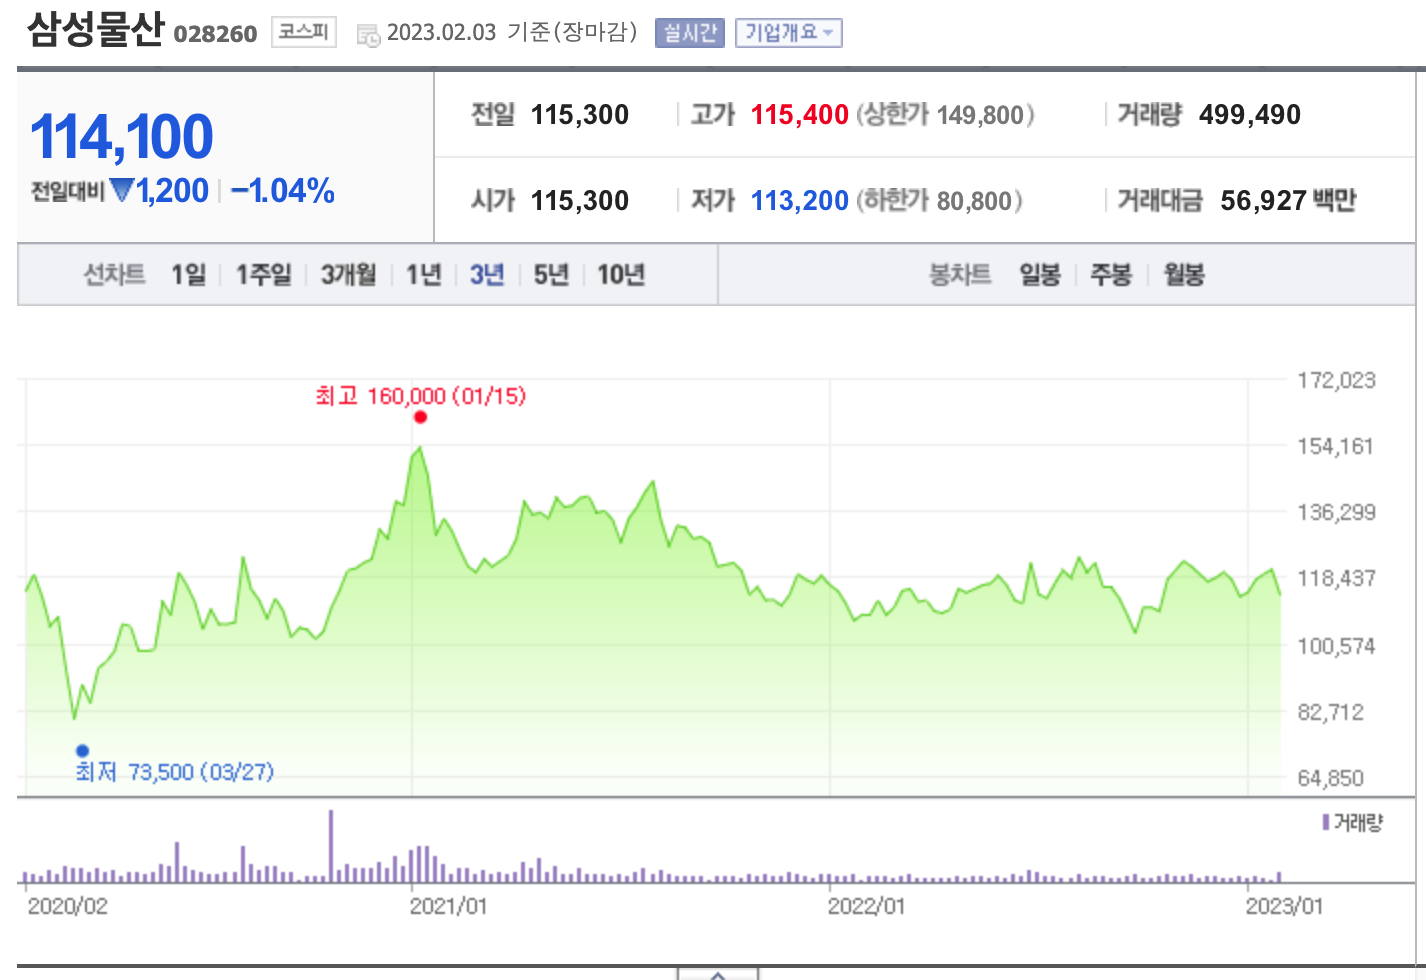The height and width of the screenshot is (980, 1426).
Task: Click the 하한가 80,800 text
Action: coord(939,201)
